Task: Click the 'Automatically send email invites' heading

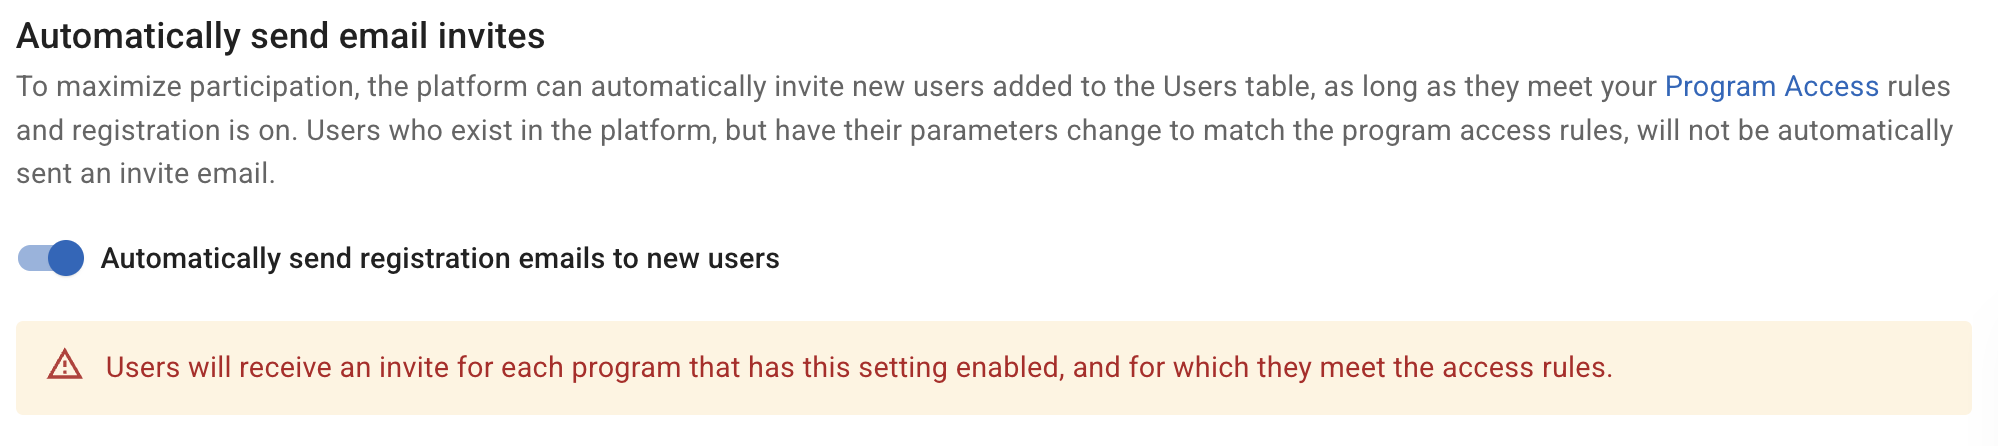Action: pos(280,36)
